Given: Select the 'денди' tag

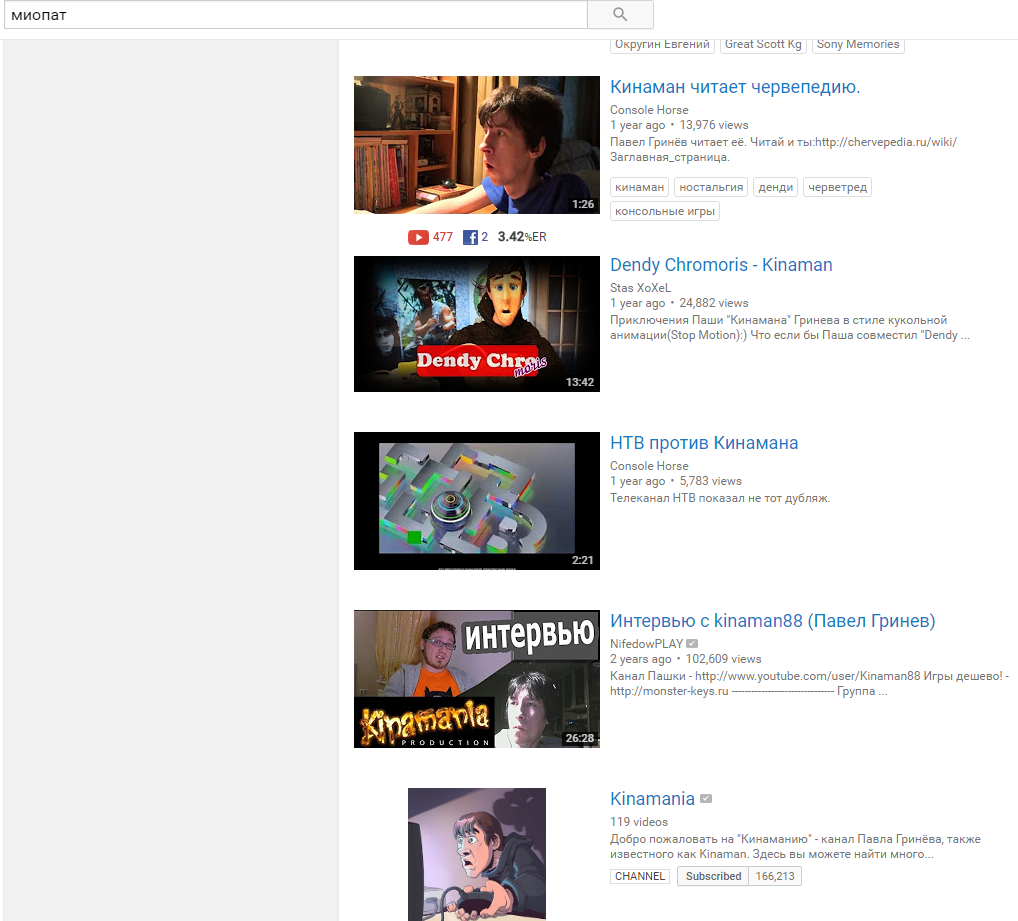Looking at the screenshot, I should click(x=775, y=187).
